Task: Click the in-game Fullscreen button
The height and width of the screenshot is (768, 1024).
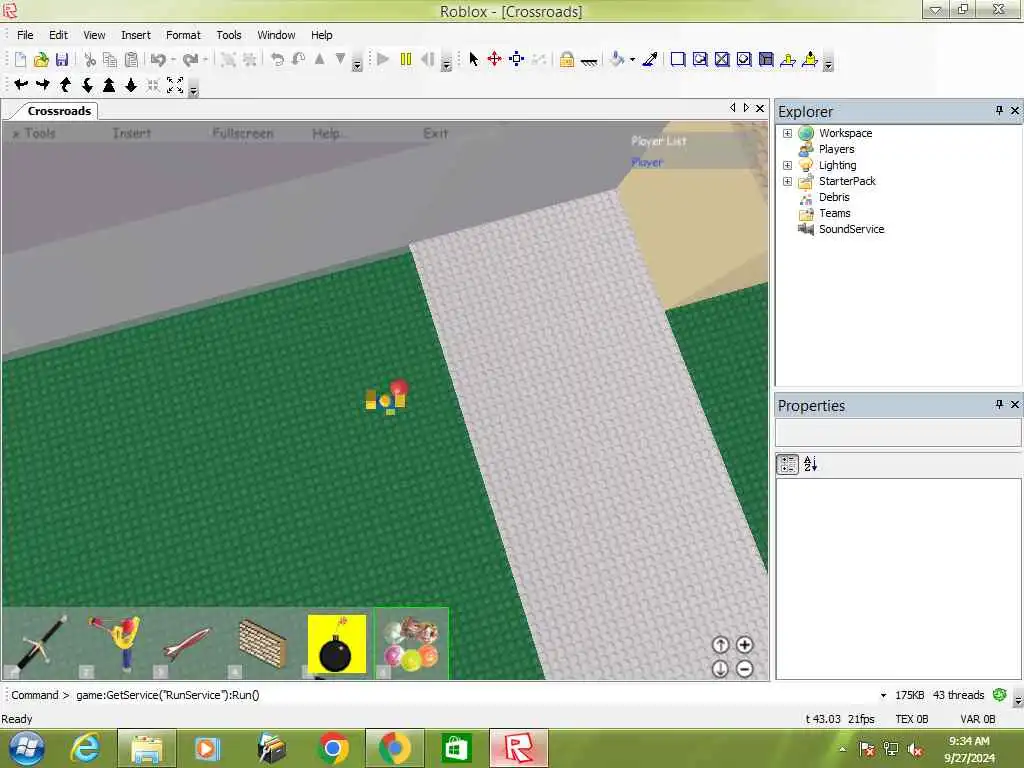Action: click(x=243, y=133)
